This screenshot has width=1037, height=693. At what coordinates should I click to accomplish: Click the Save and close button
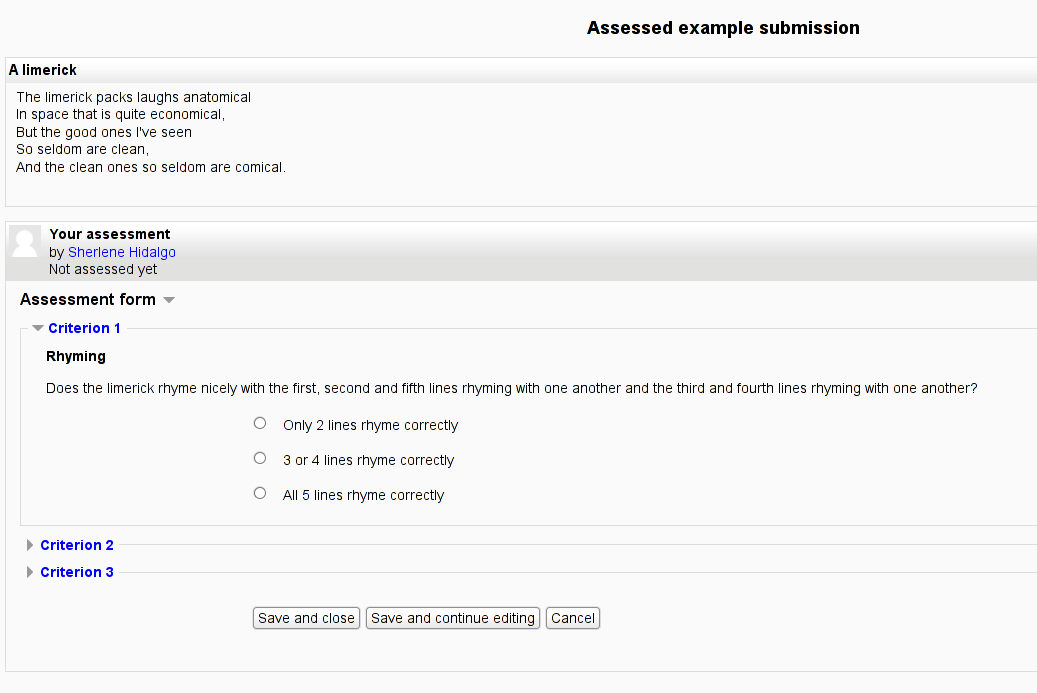tap(306, 618)
